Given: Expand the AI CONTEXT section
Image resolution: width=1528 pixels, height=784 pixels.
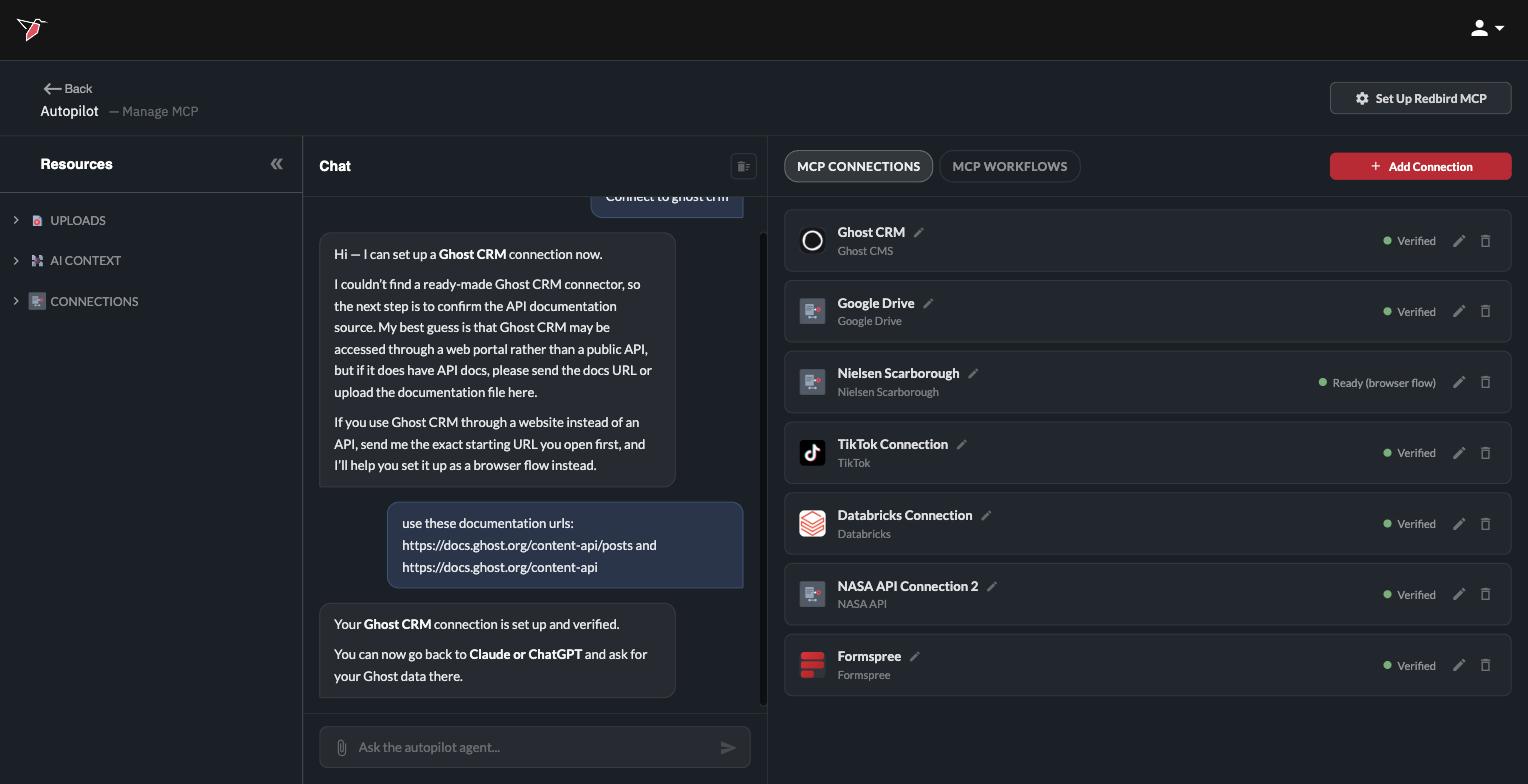Looking at the screenshot, I should (x=16, y=260).
